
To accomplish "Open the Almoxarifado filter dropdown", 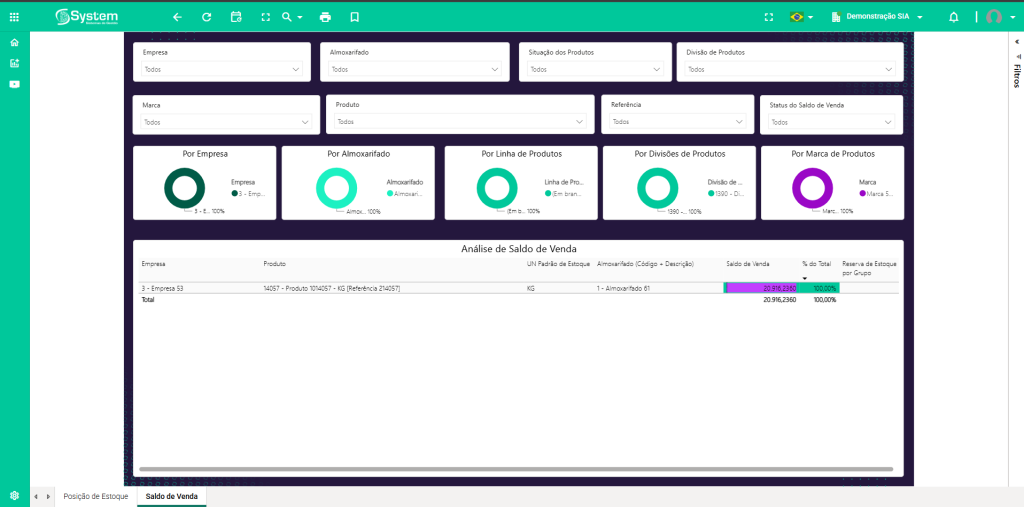I will pos(413,69).
